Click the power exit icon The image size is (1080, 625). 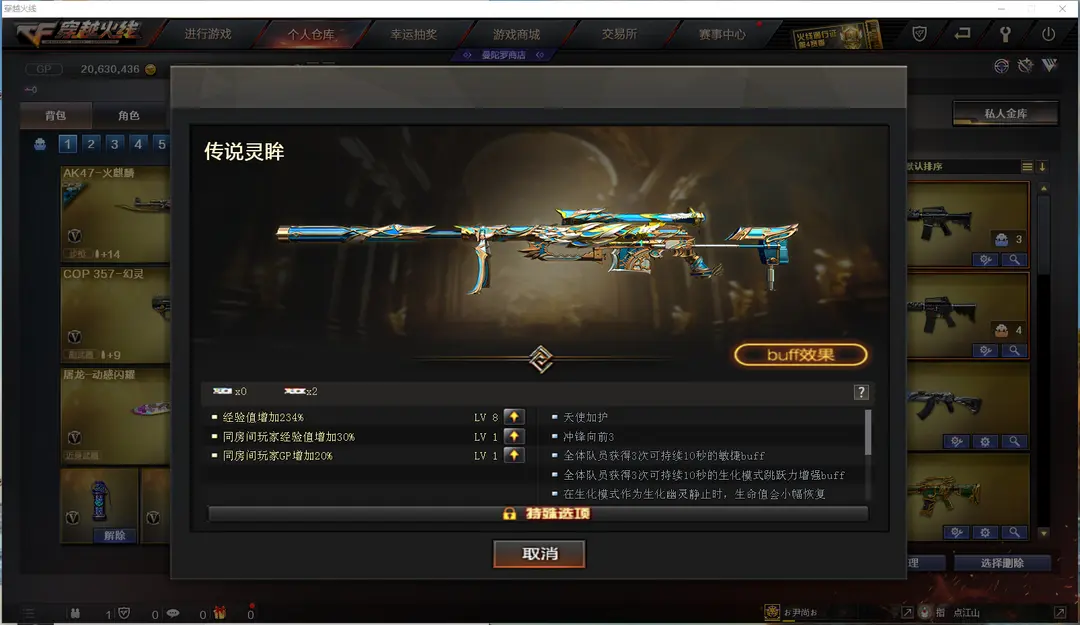pyautogui.click(x=1048, y=34)
